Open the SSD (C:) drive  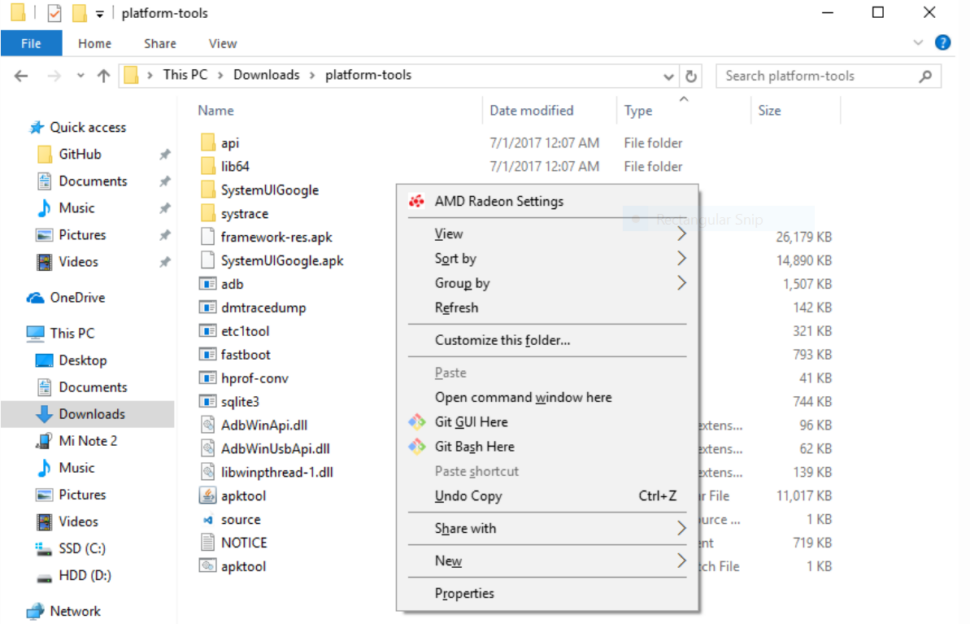click(82, 549)
